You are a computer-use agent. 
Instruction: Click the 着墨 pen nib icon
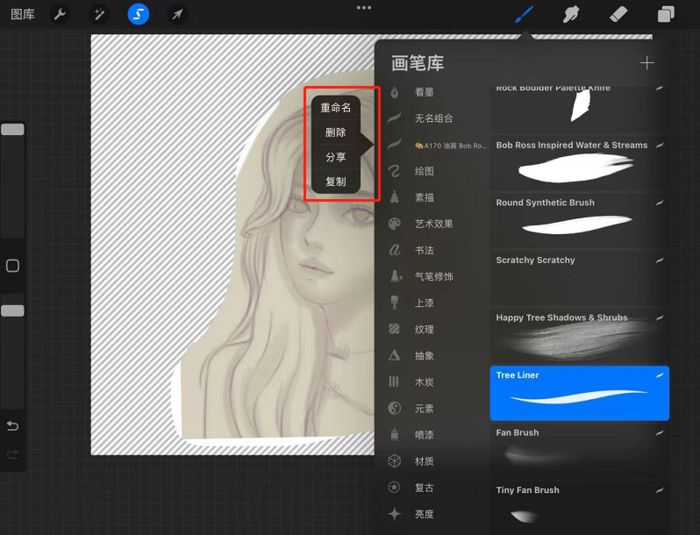394,92
